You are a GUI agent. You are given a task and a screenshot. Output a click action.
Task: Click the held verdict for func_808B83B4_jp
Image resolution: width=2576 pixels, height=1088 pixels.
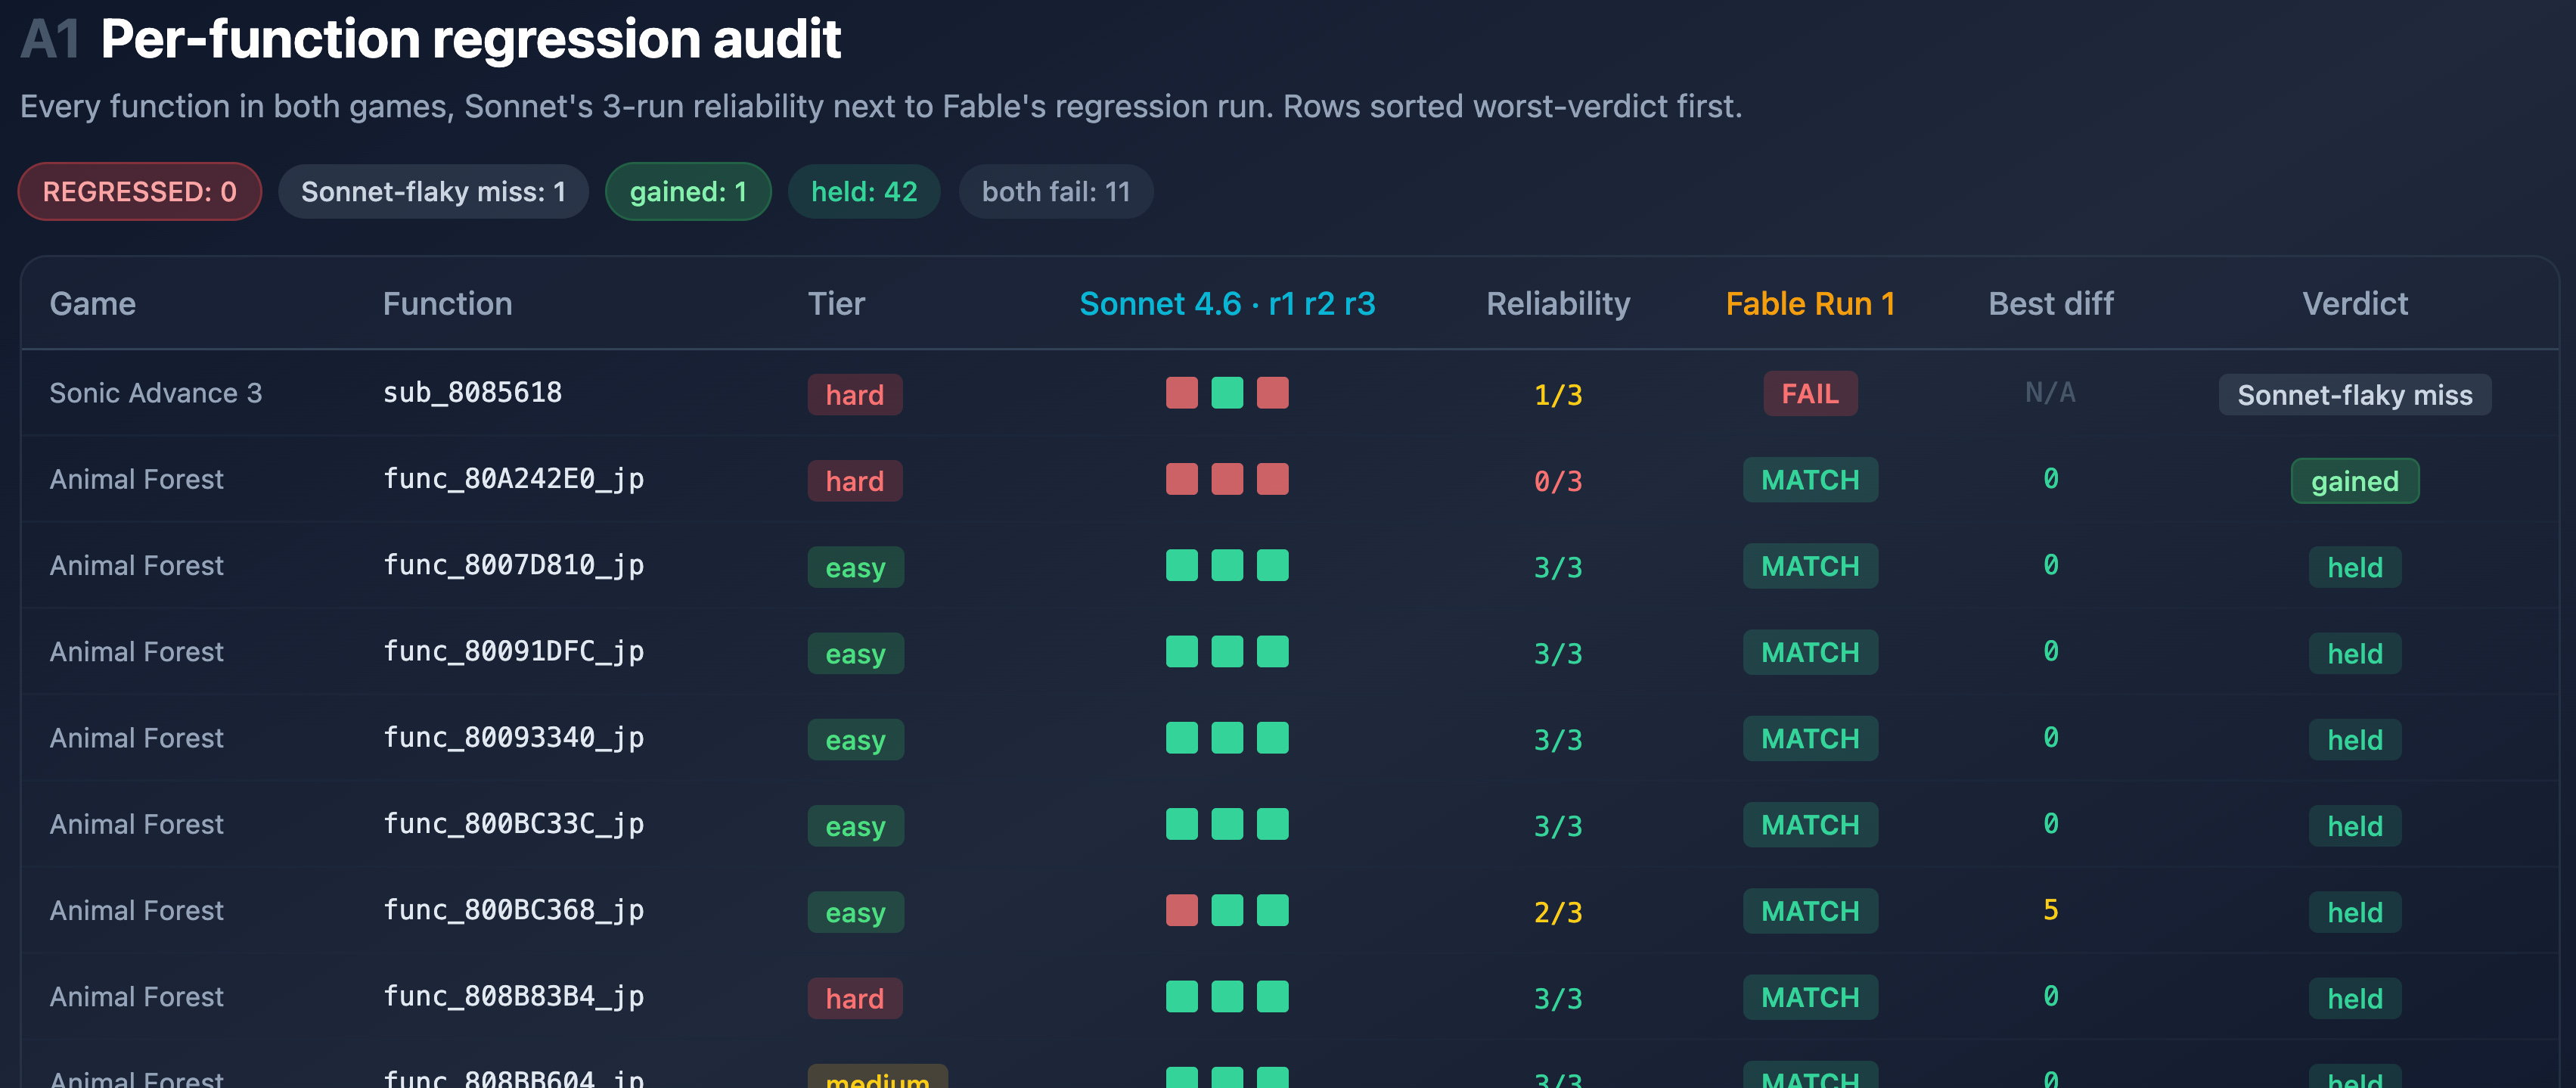[2355, 998]
